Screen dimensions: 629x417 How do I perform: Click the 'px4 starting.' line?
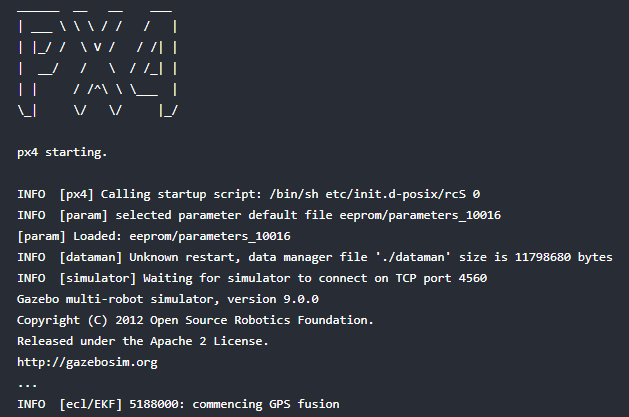point(61,153)
